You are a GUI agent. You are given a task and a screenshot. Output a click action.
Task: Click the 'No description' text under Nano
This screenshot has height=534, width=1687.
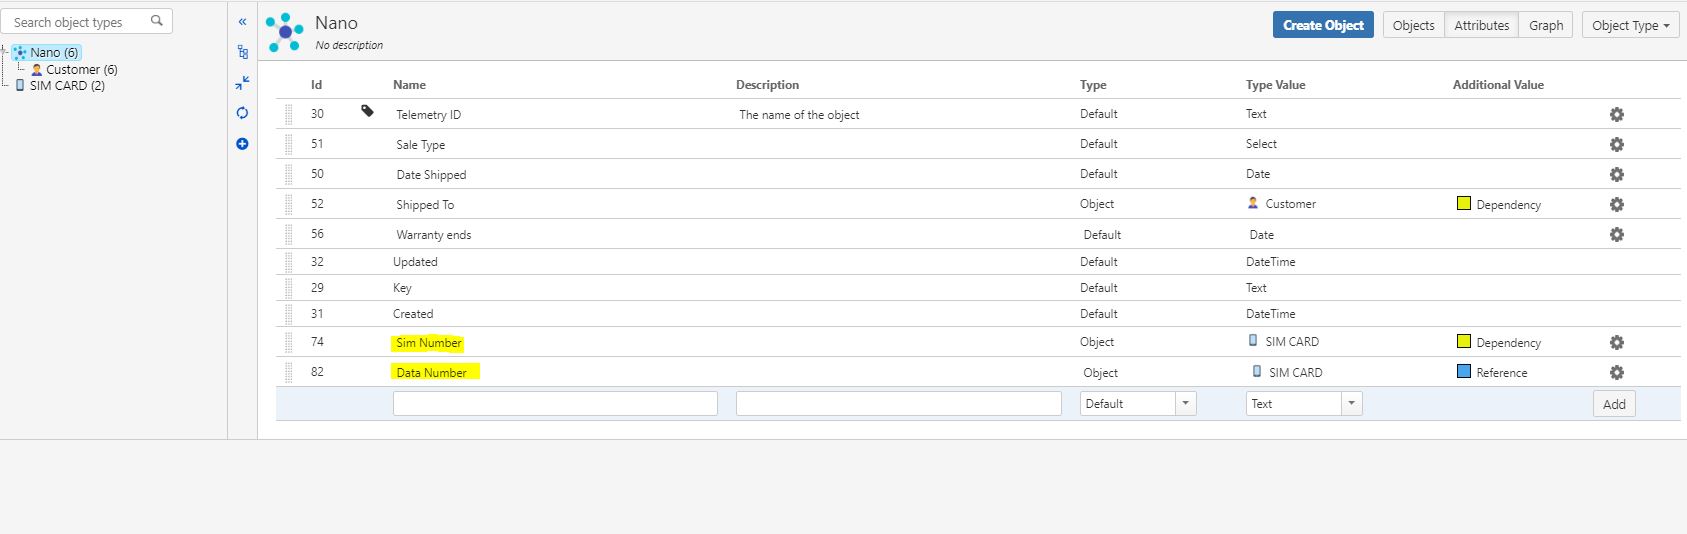click(x=349, y=45)
